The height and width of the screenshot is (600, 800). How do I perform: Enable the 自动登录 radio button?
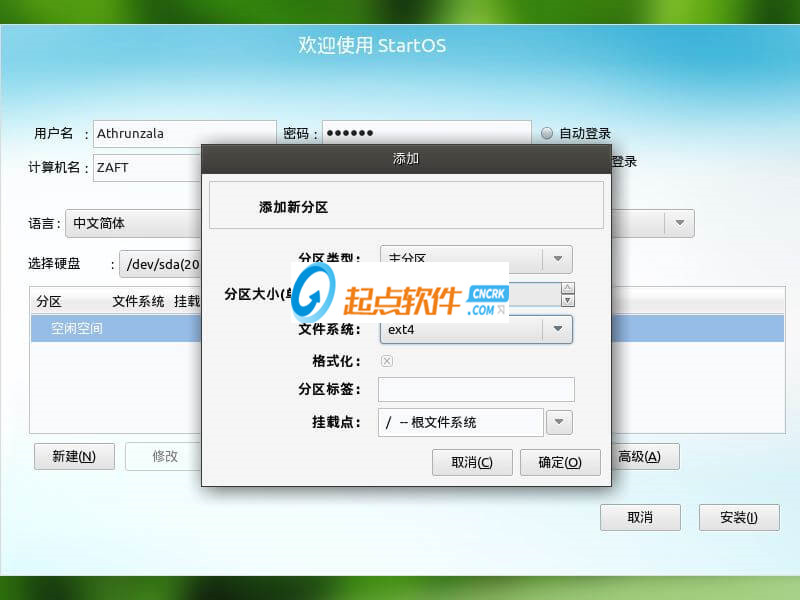[x=546, y=133]
